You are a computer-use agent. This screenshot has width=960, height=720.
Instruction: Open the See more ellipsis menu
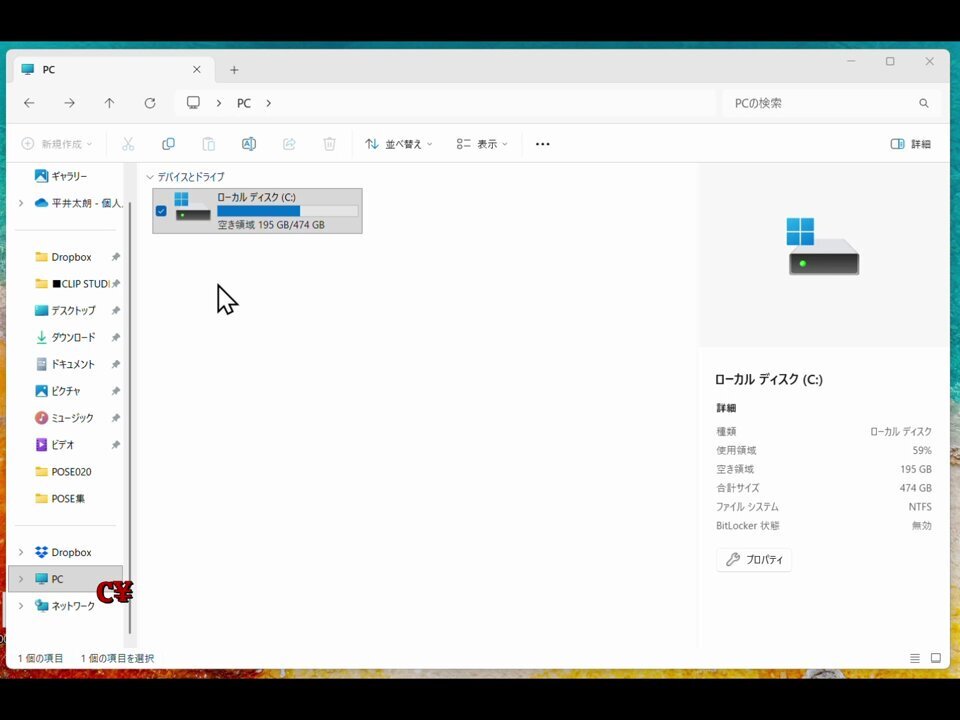point(542,144)
